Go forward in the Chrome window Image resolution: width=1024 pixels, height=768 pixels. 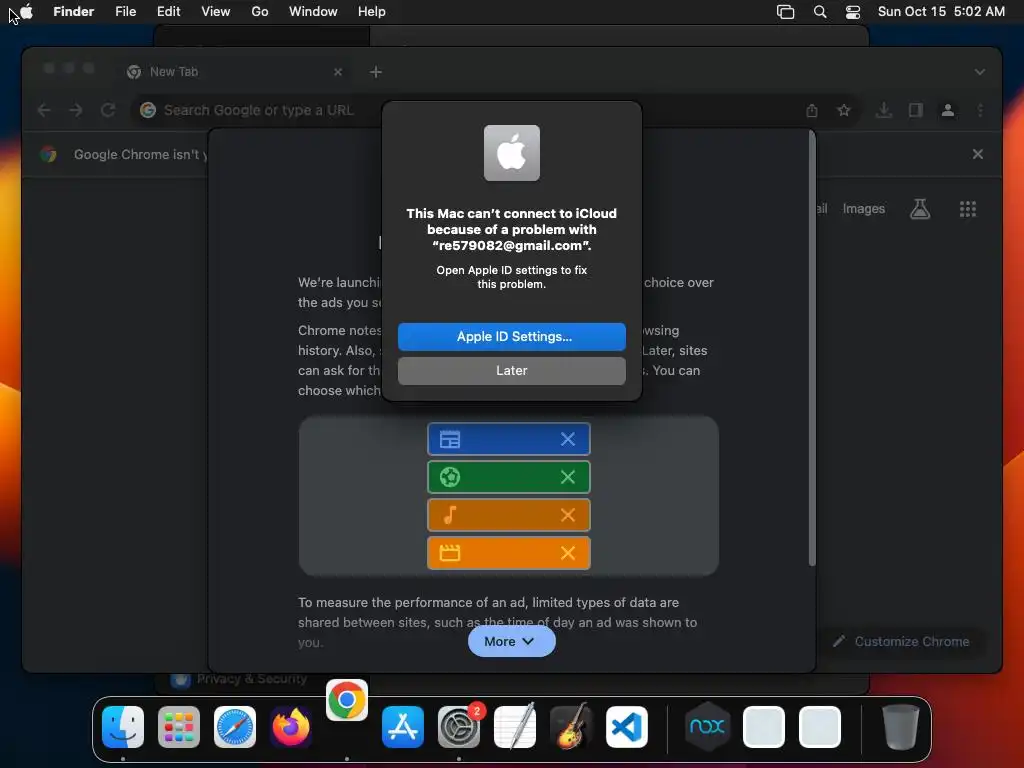point(76,110)
